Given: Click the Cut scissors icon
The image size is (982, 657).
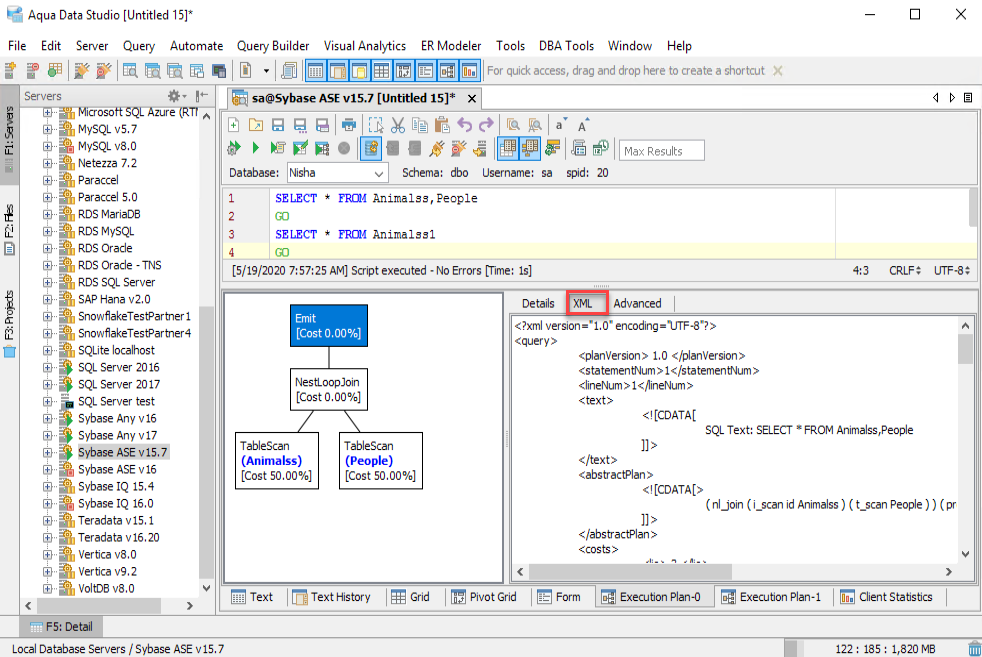Looking at the screenshot, I should click(397, 125).
